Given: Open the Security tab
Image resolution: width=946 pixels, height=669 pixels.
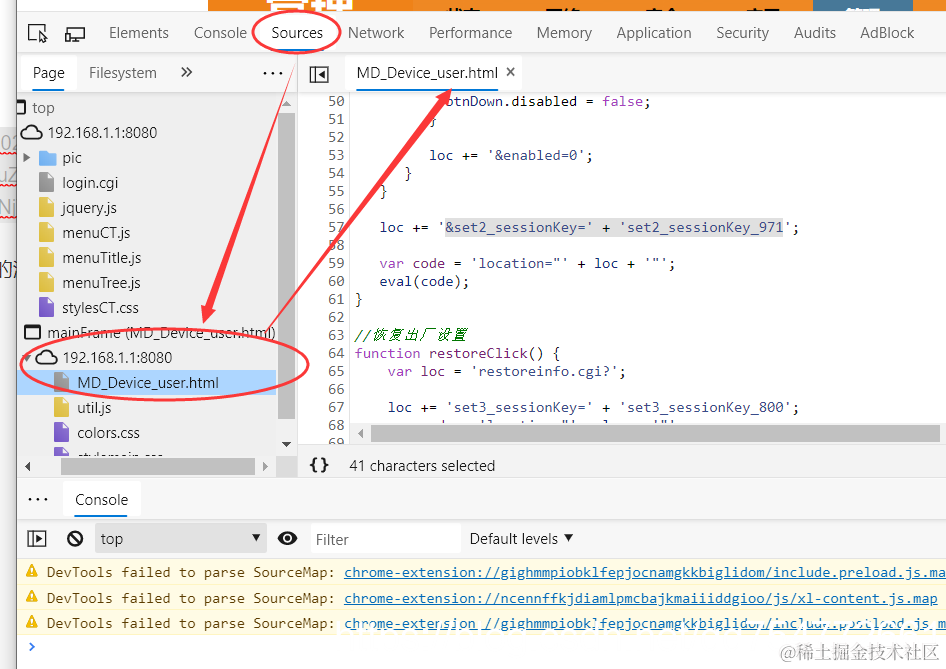Looking at the screenshot, I should pyautogui.click(x=743, y=33).
